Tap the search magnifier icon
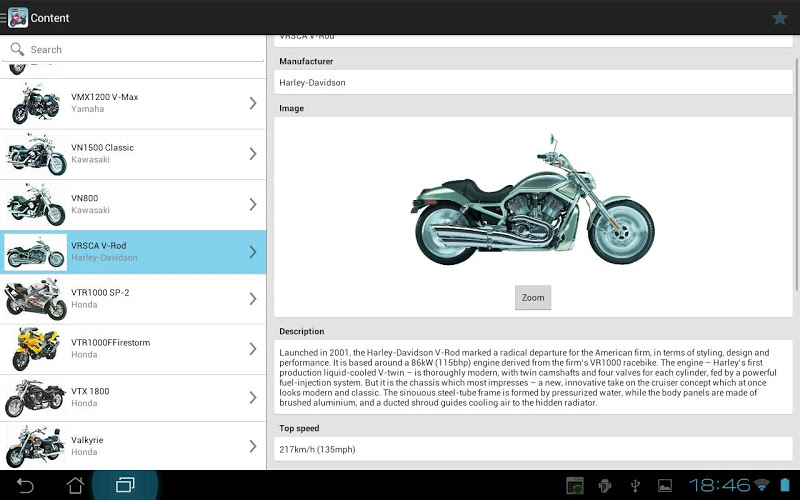Screen dimensions: 800x500 17,49
